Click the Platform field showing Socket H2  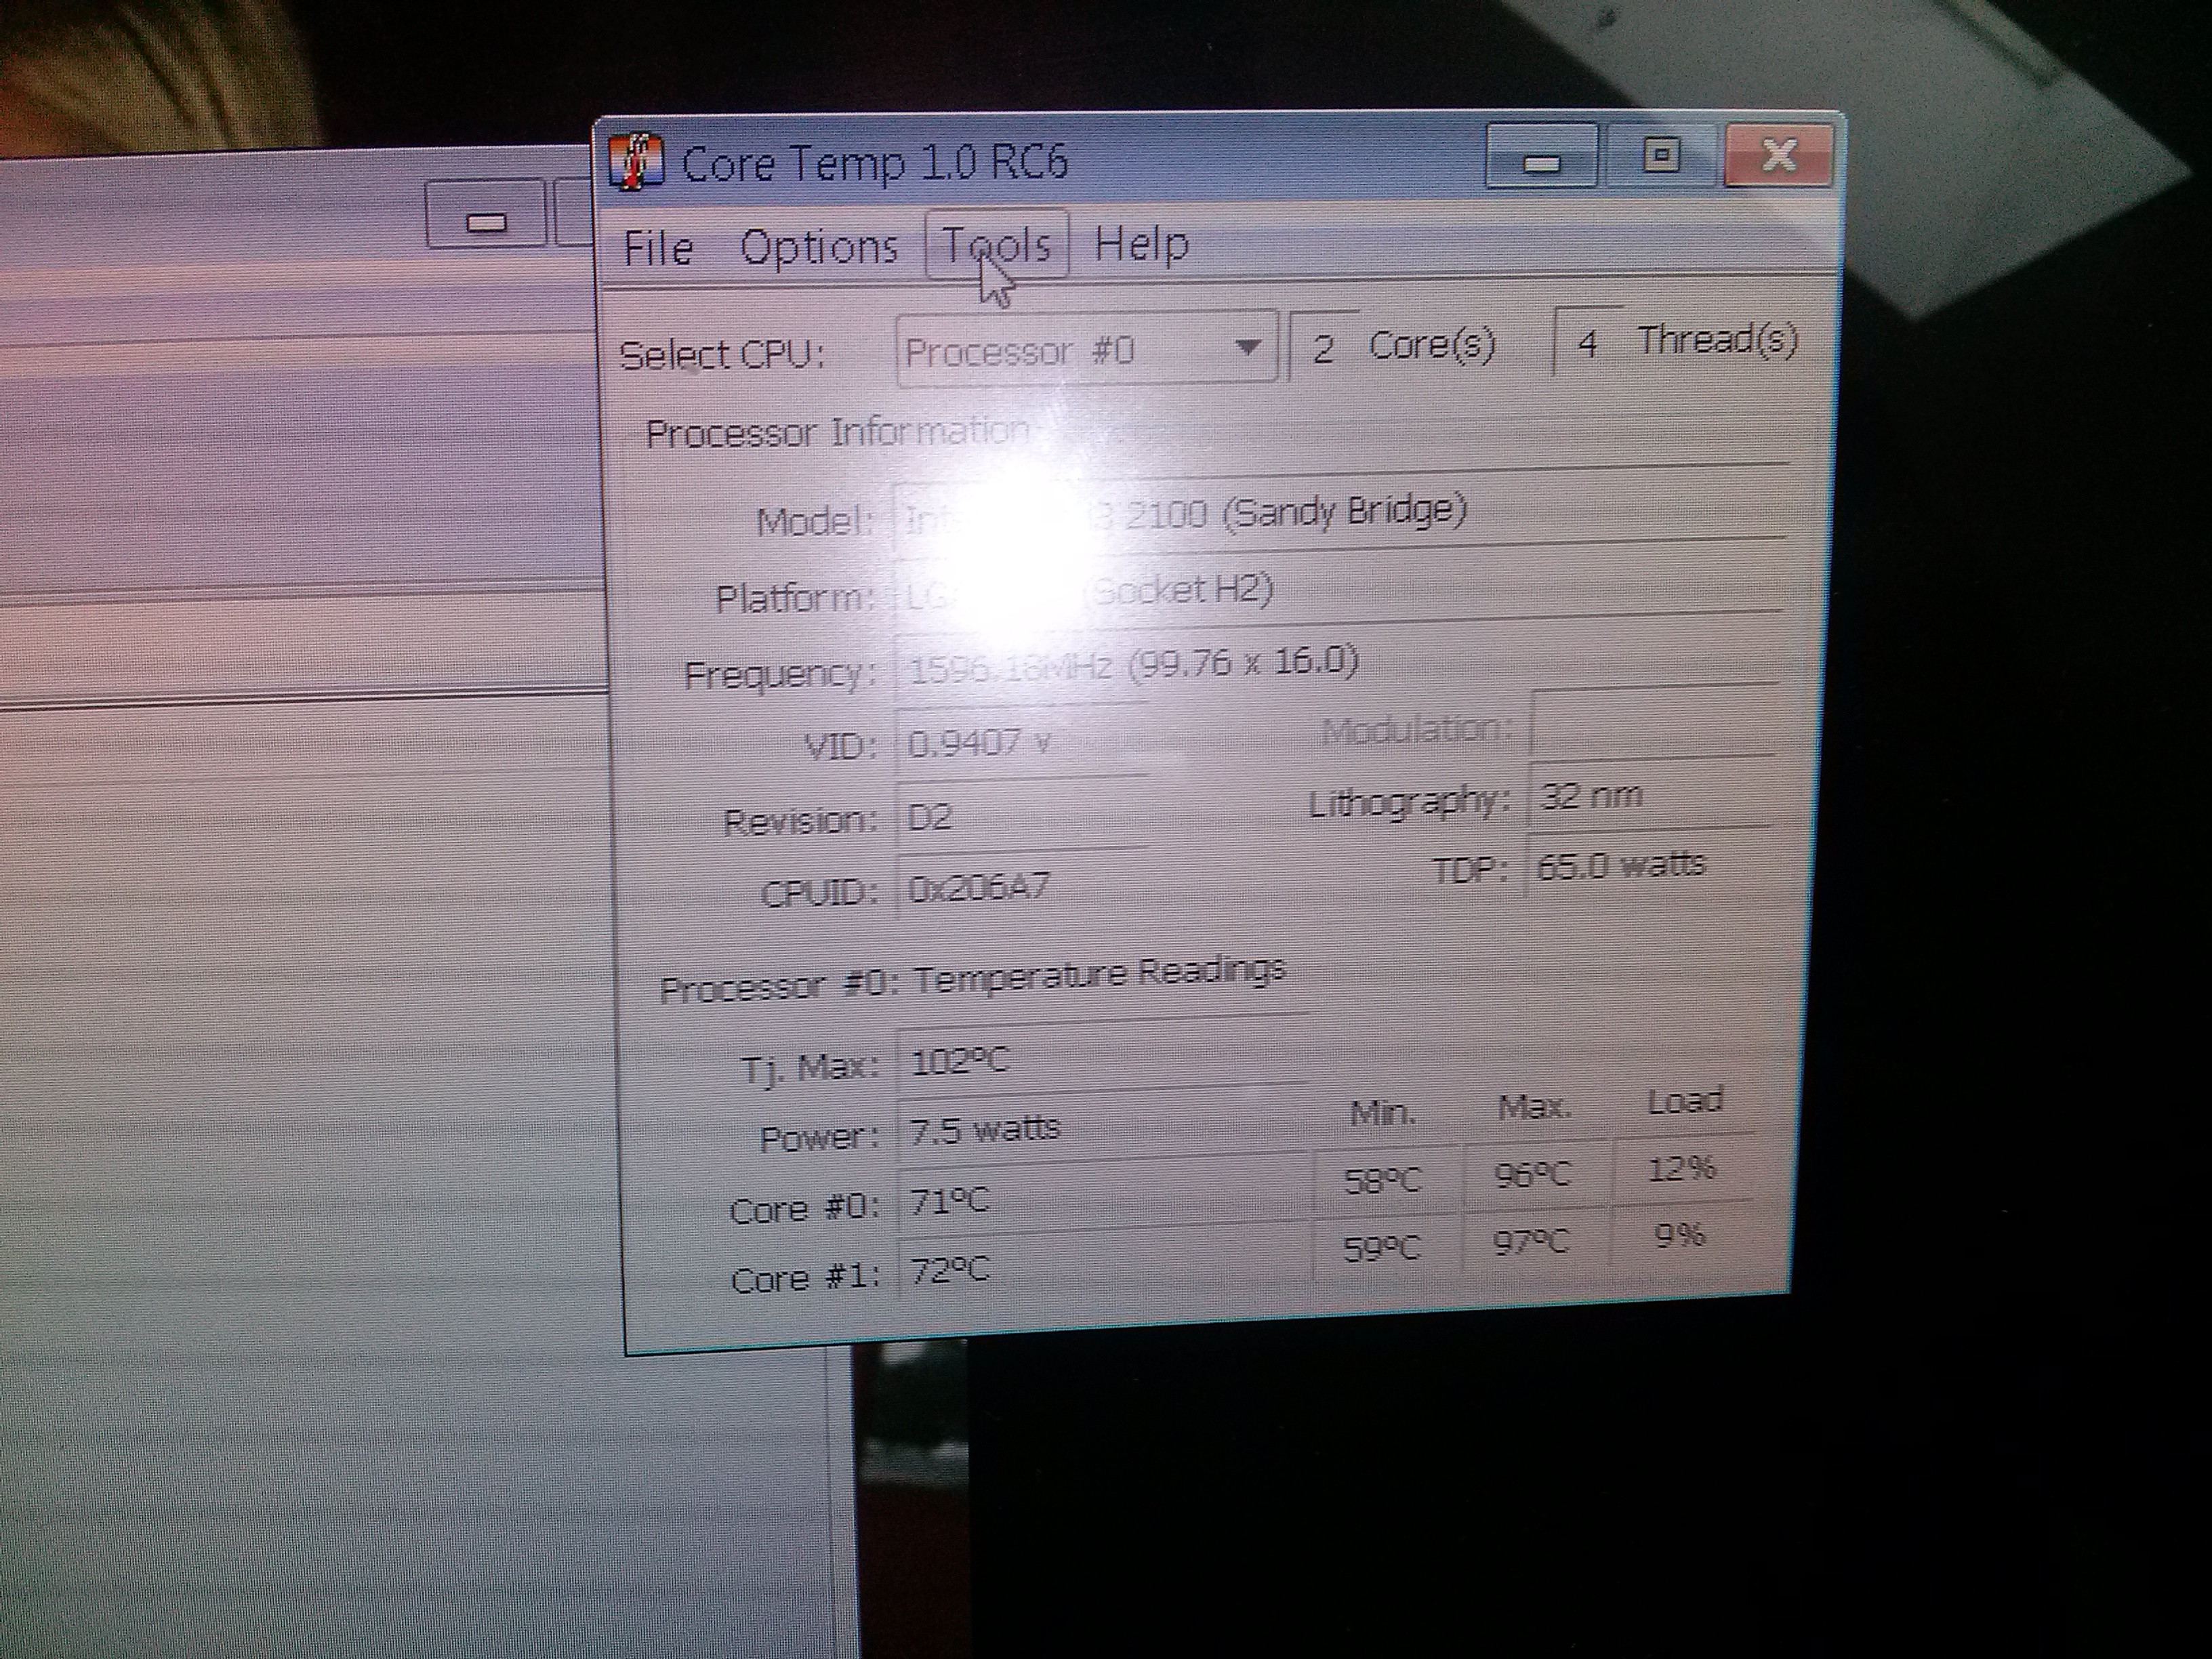tap(1337, 589)
